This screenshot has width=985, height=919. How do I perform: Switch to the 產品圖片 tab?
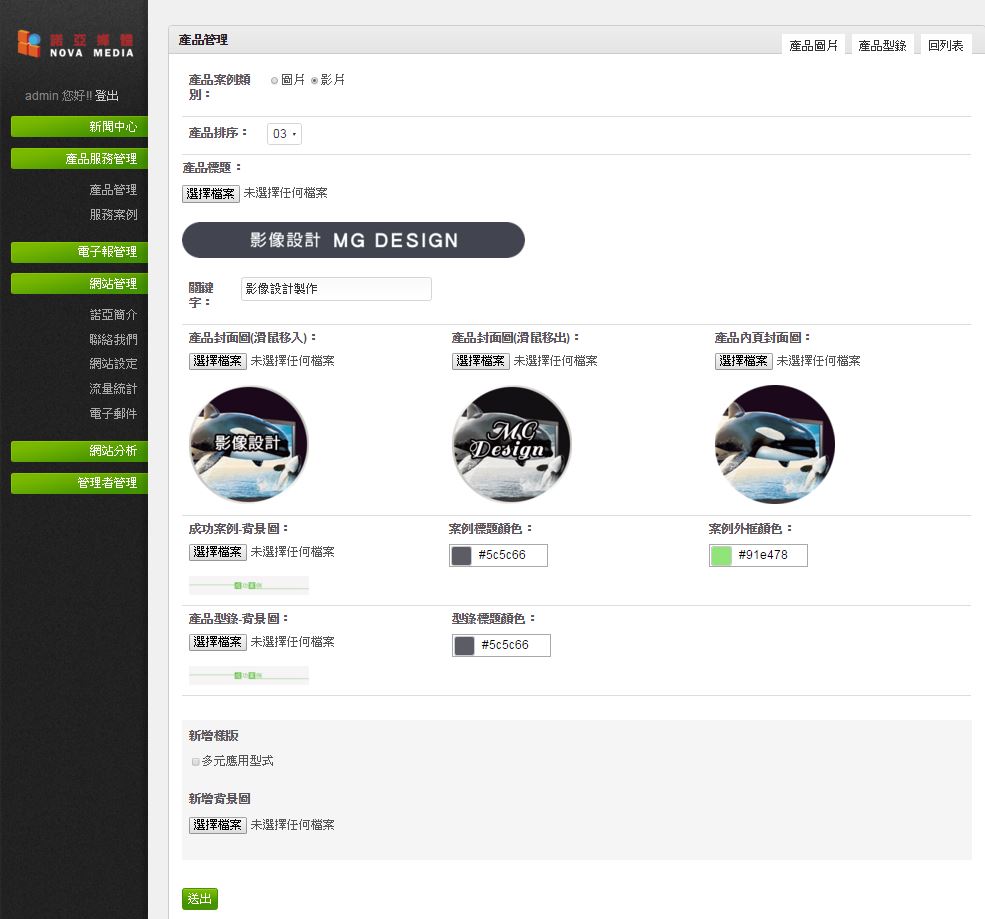click(x=814, y=45)
